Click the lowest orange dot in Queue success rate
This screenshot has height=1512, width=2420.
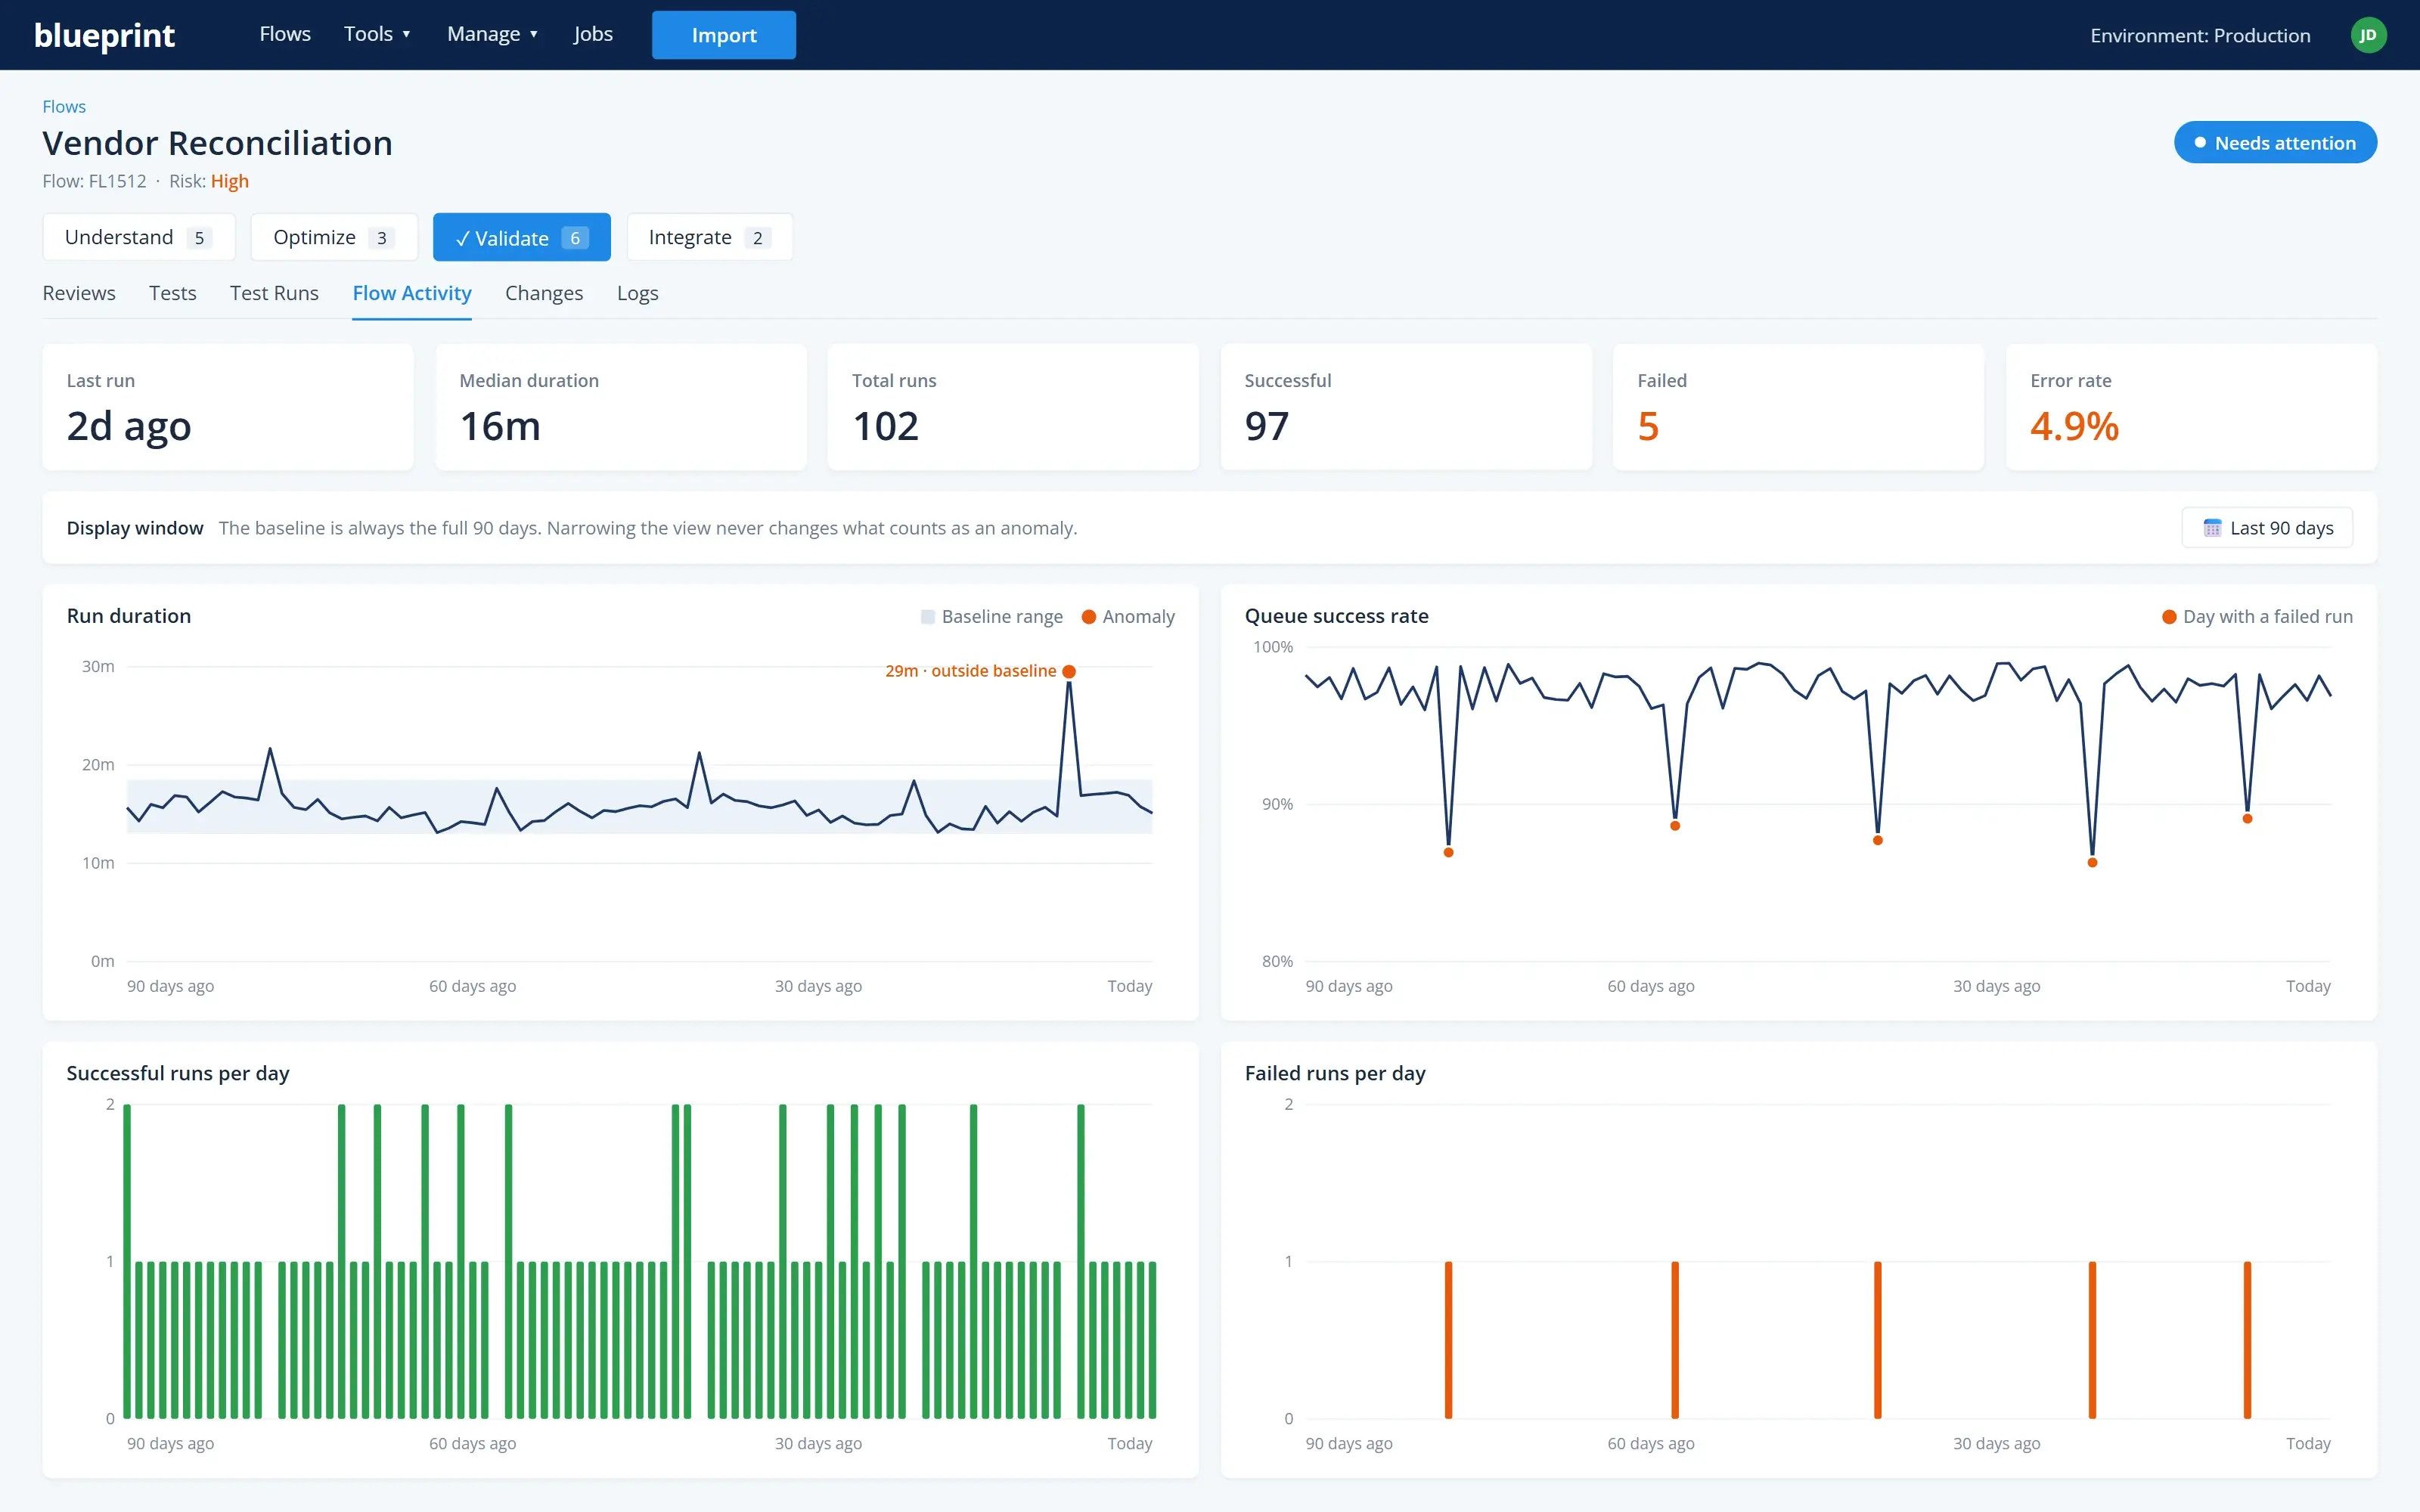coord(2092,863)
